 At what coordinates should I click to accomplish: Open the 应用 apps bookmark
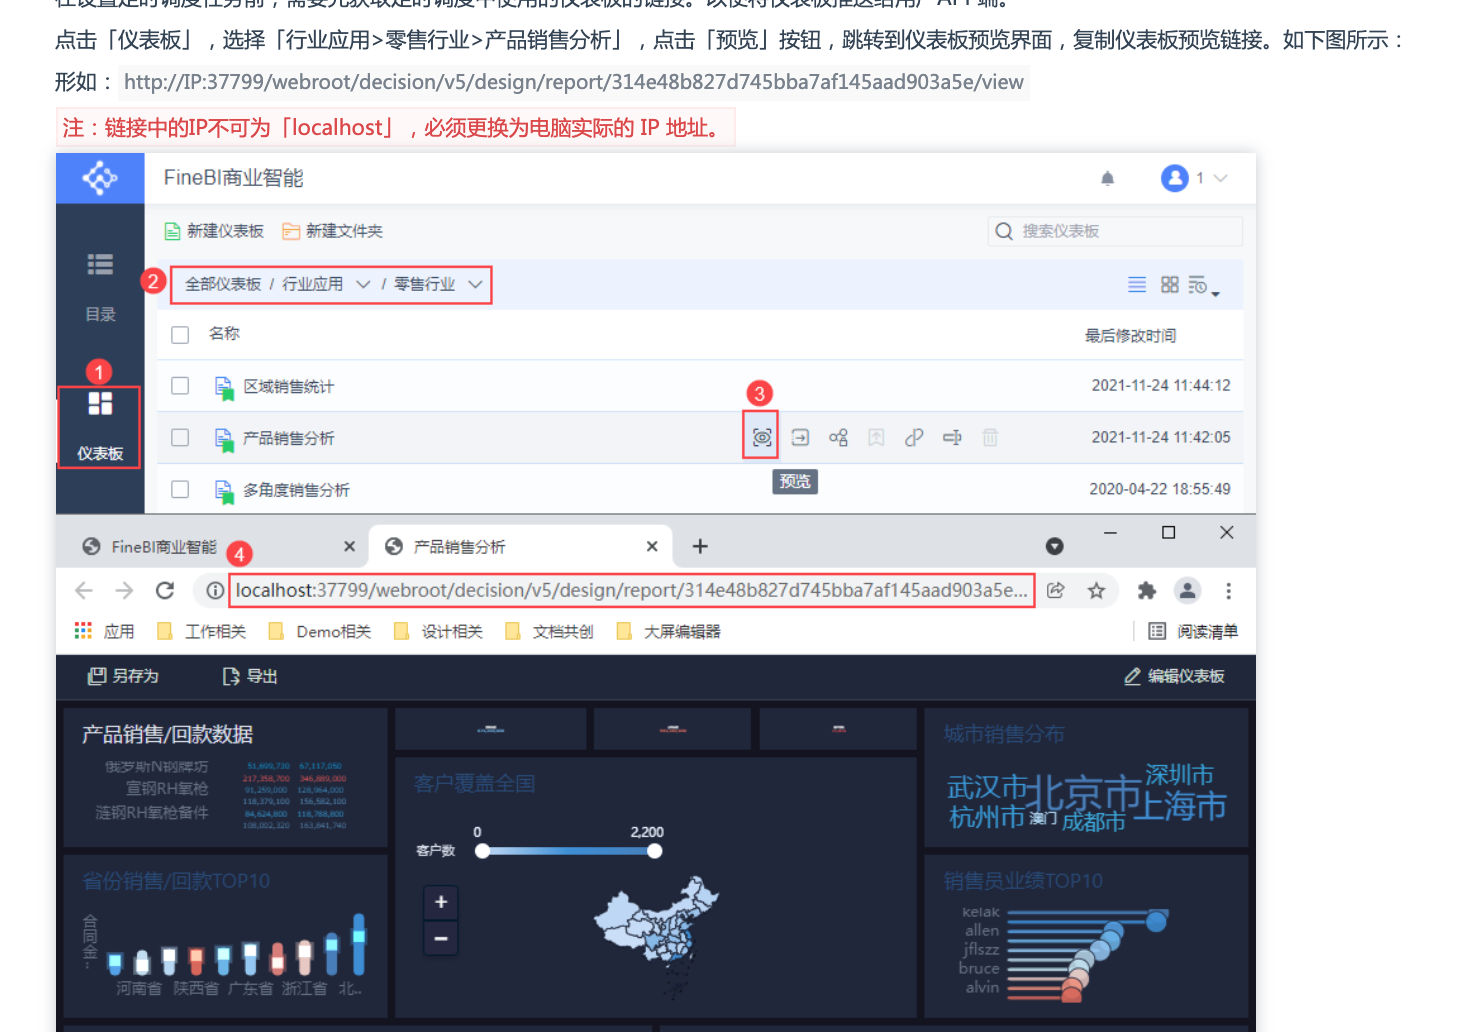tap(104, 632)
